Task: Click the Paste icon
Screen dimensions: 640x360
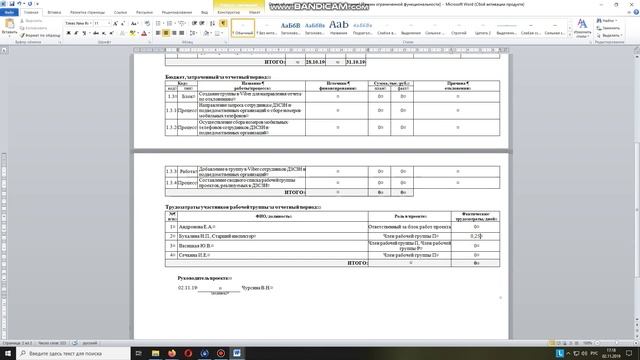Action: [x=9, y=24]
